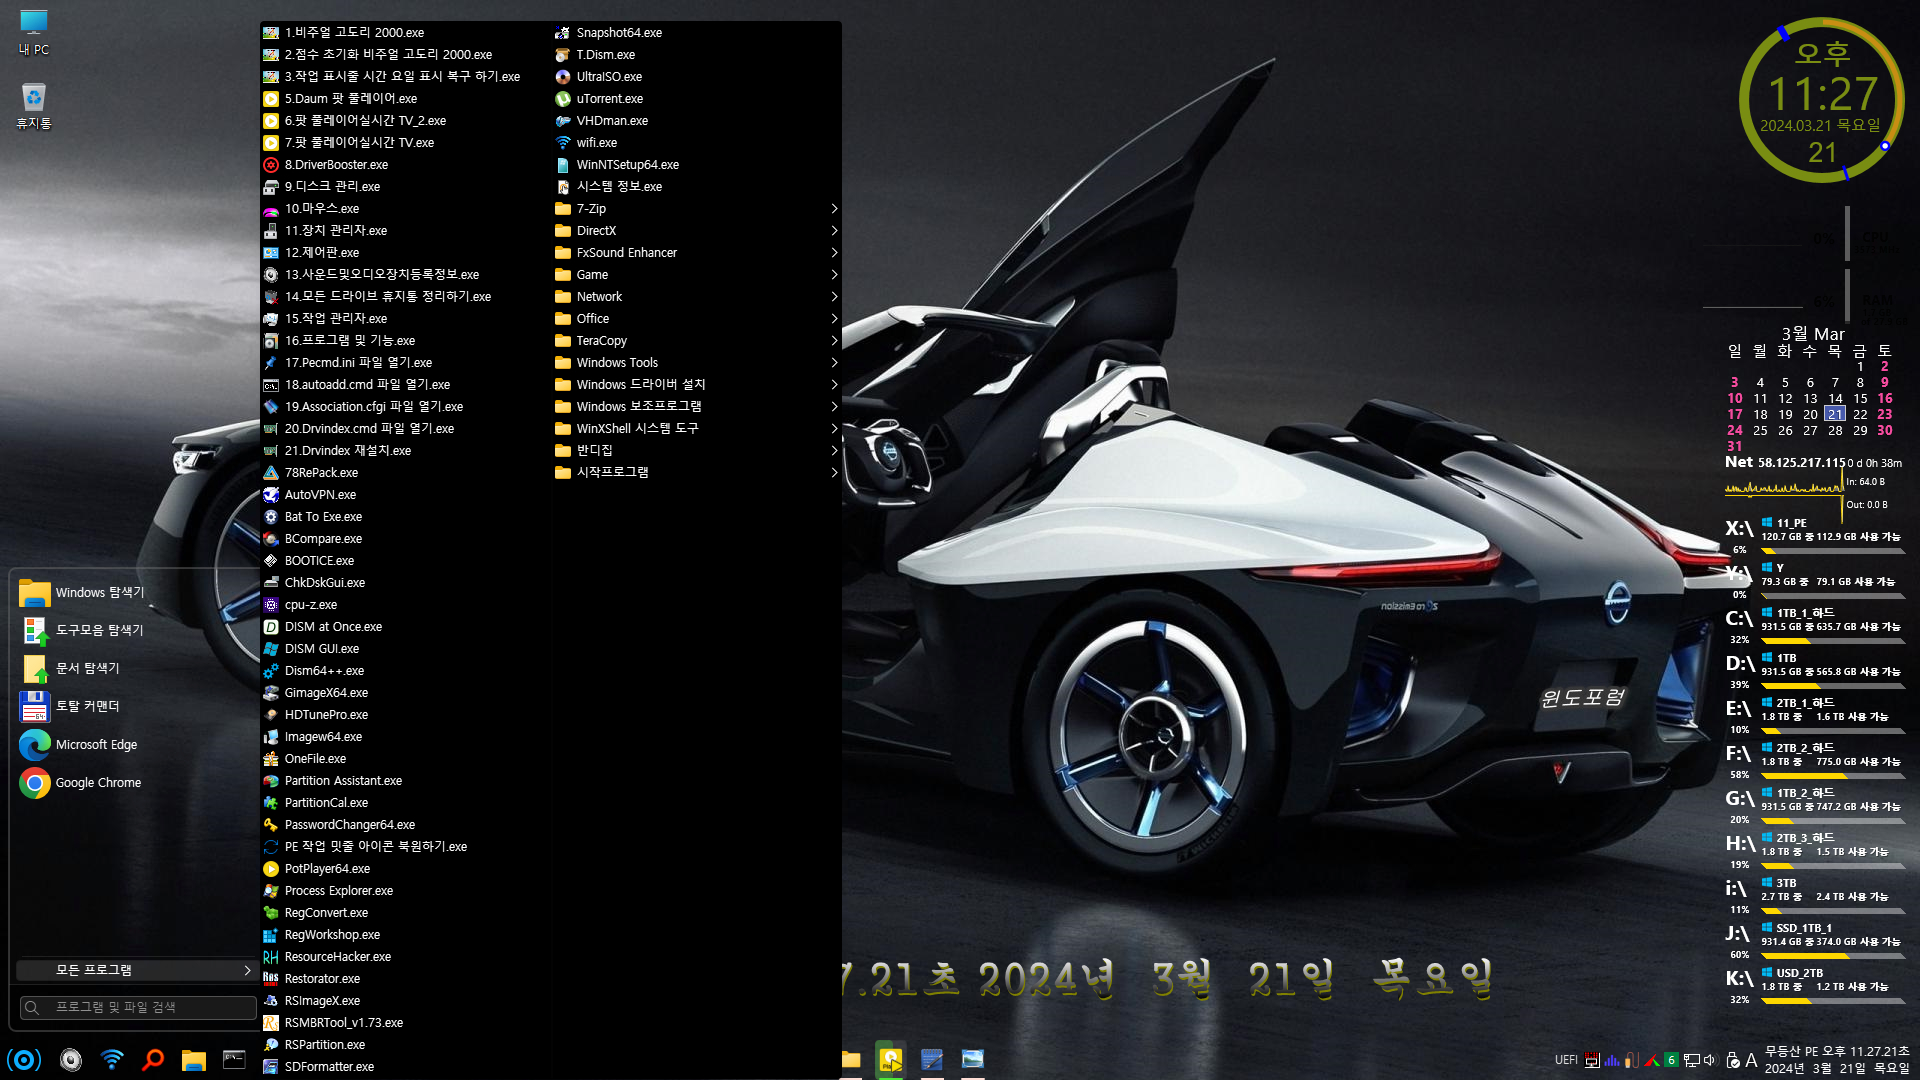1920x1080 pixels.
Task: Launch the PotPlayer64.exe icon
Action: 271,869
